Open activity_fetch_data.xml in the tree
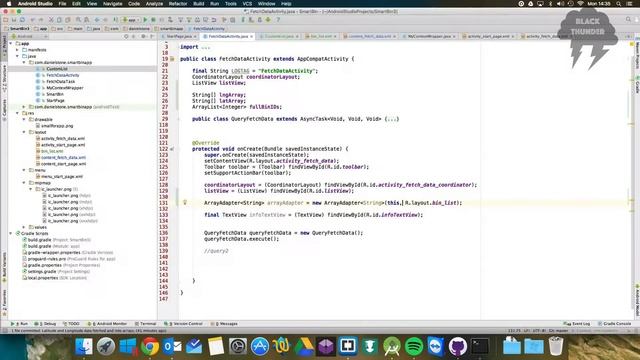Screen dimensions: 640x360 [63, 138]
